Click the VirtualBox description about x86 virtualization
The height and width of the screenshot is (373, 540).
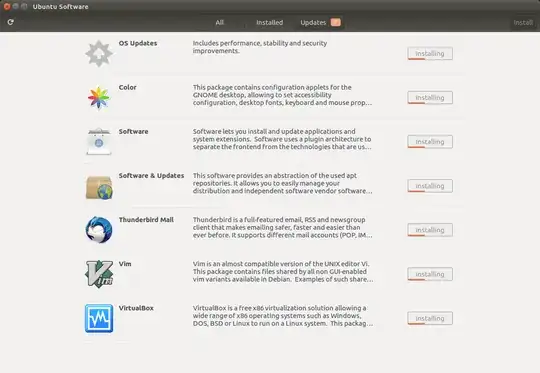(283, 315)
